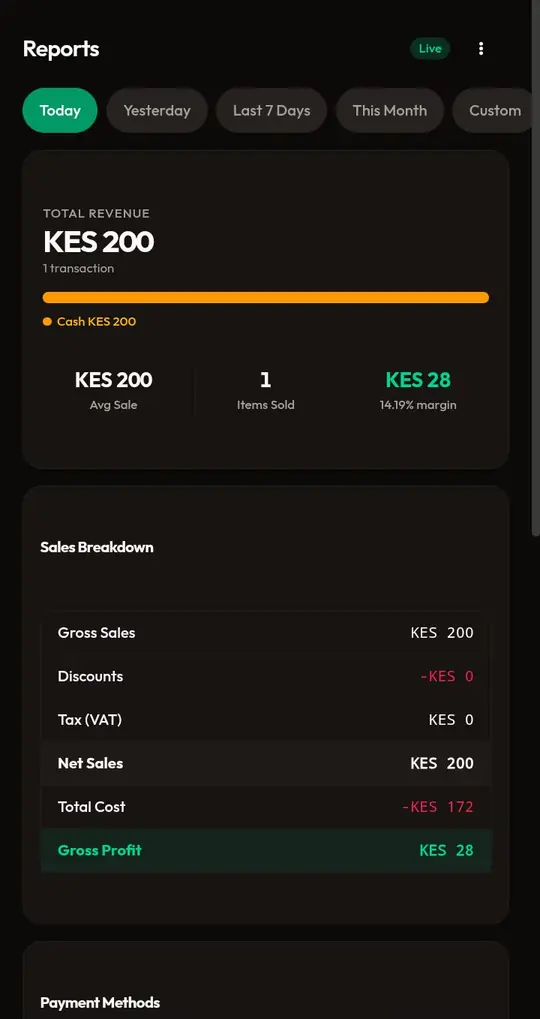Screen dimensions: 540x1019
Task: Select the highlighted Net Sales row
Action: (266, 764)
